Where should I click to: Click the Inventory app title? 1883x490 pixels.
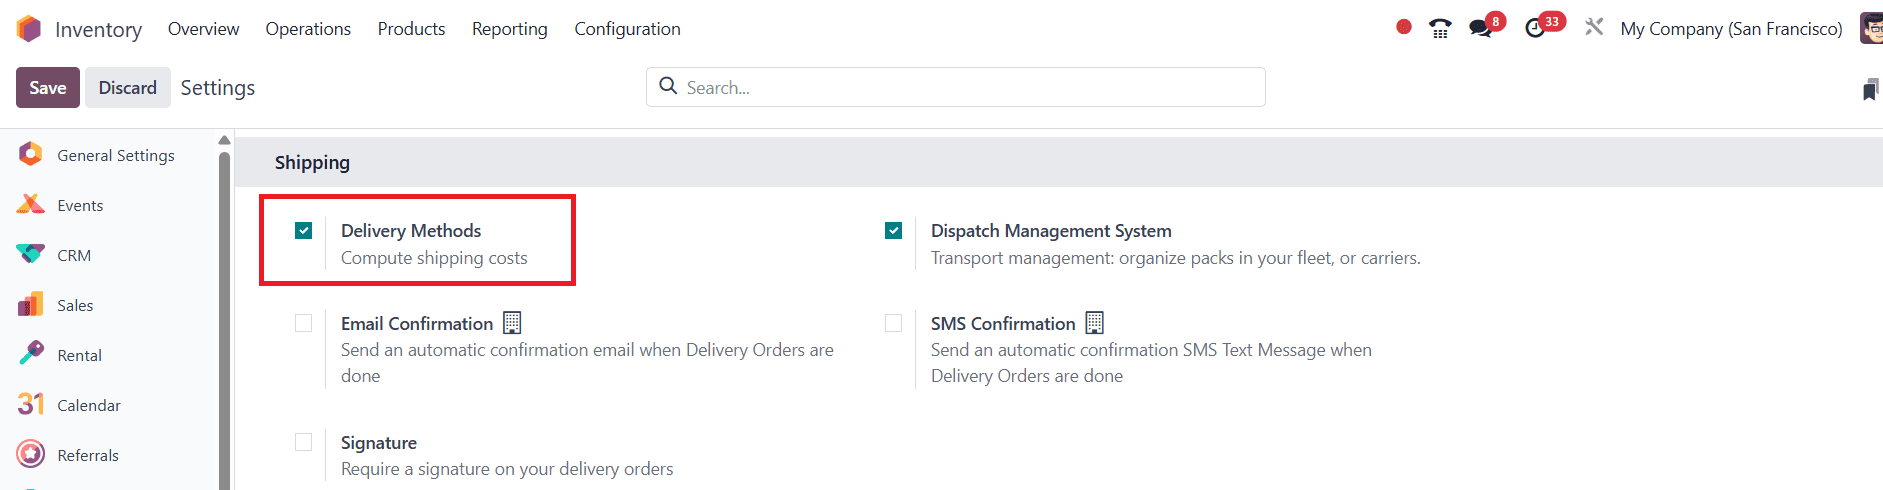(98, 30)
